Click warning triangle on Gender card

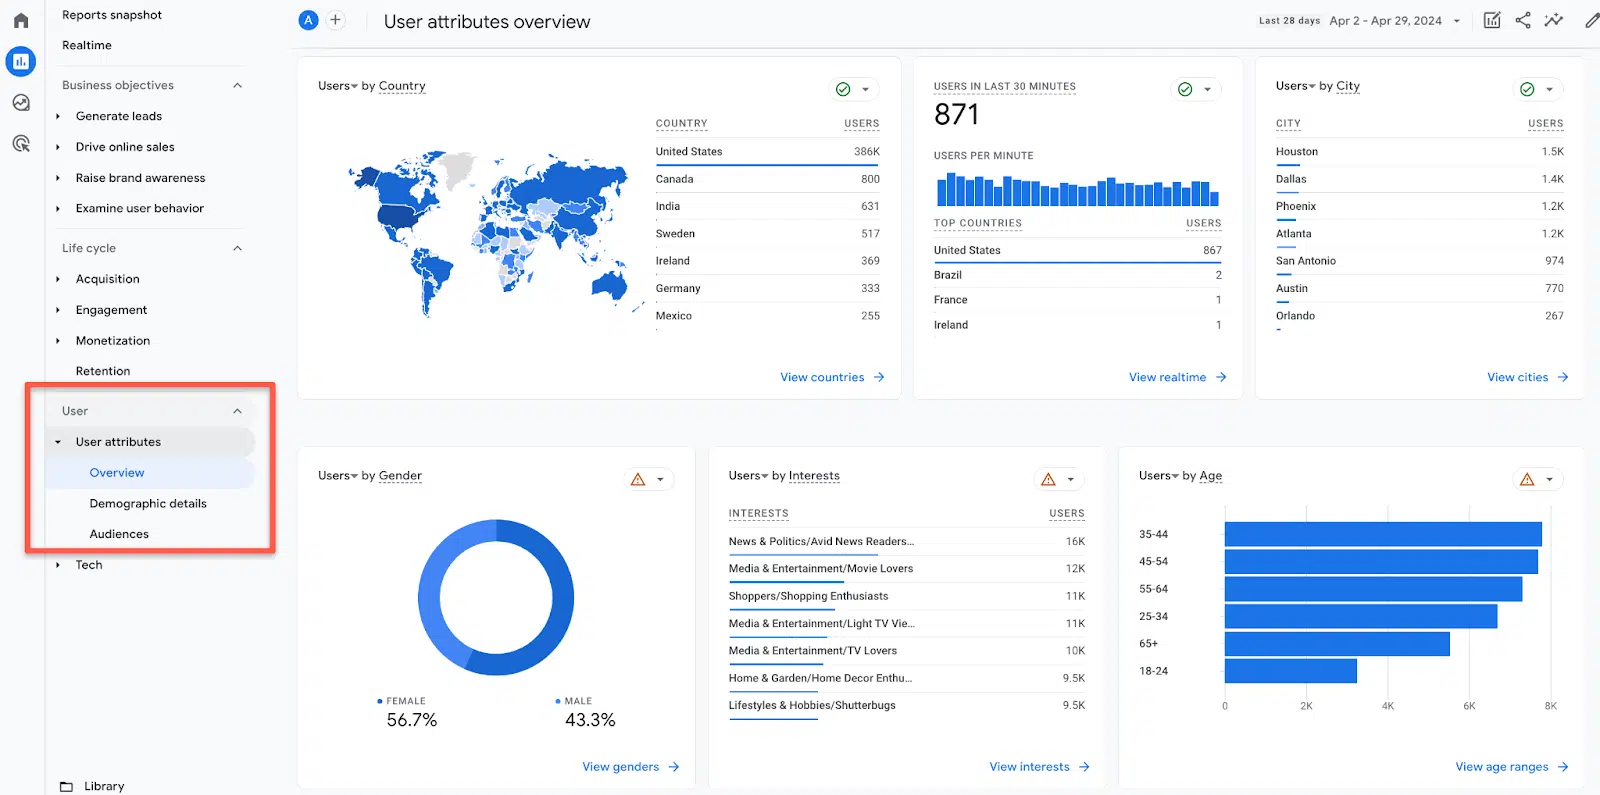(638, 479)
